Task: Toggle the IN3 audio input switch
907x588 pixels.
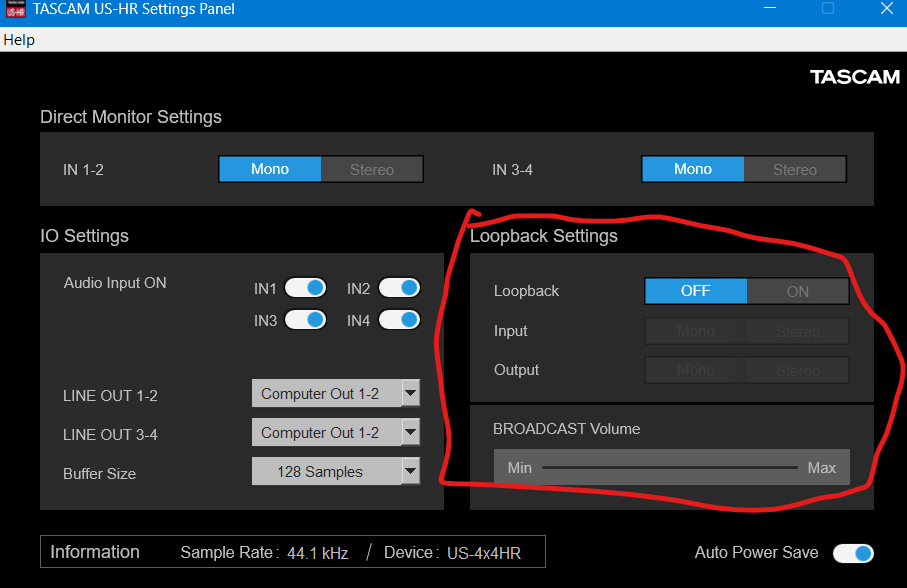Action: pyautogui.click(x=305, y=320)
